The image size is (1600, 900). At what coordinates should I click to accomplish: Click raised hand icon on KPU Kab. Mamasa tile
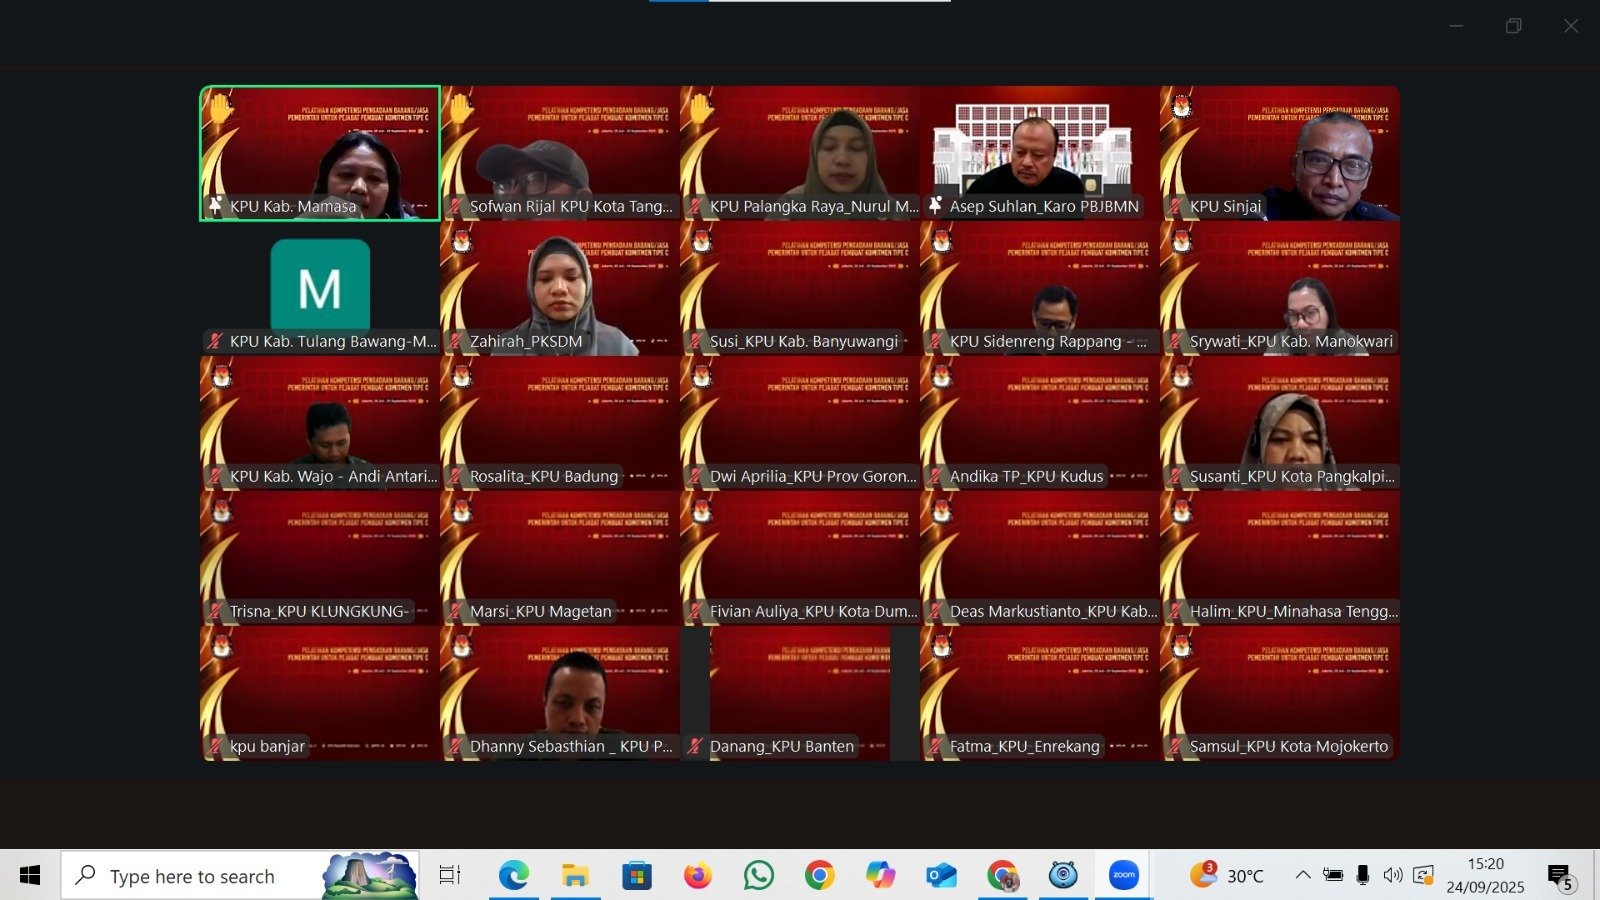[x=220, y=107]
